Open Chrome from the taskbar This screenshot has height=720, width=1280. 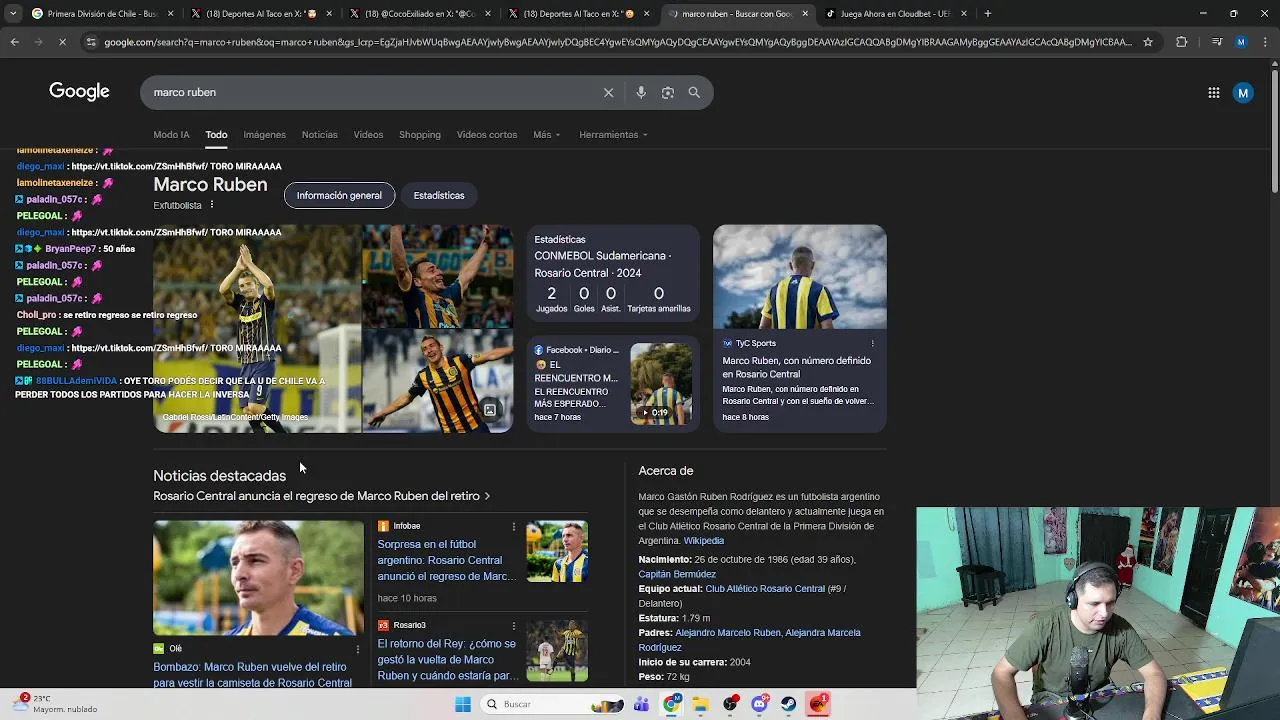672,704
